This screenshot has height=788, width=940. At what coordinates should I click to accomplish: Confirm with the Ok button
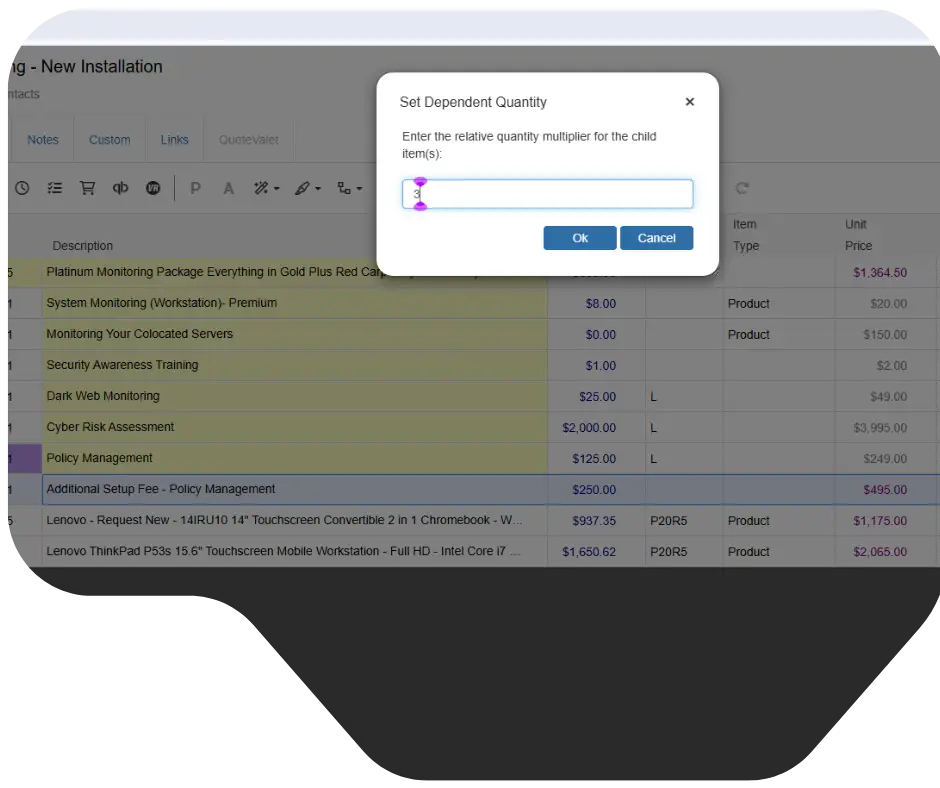coord(580,238)
